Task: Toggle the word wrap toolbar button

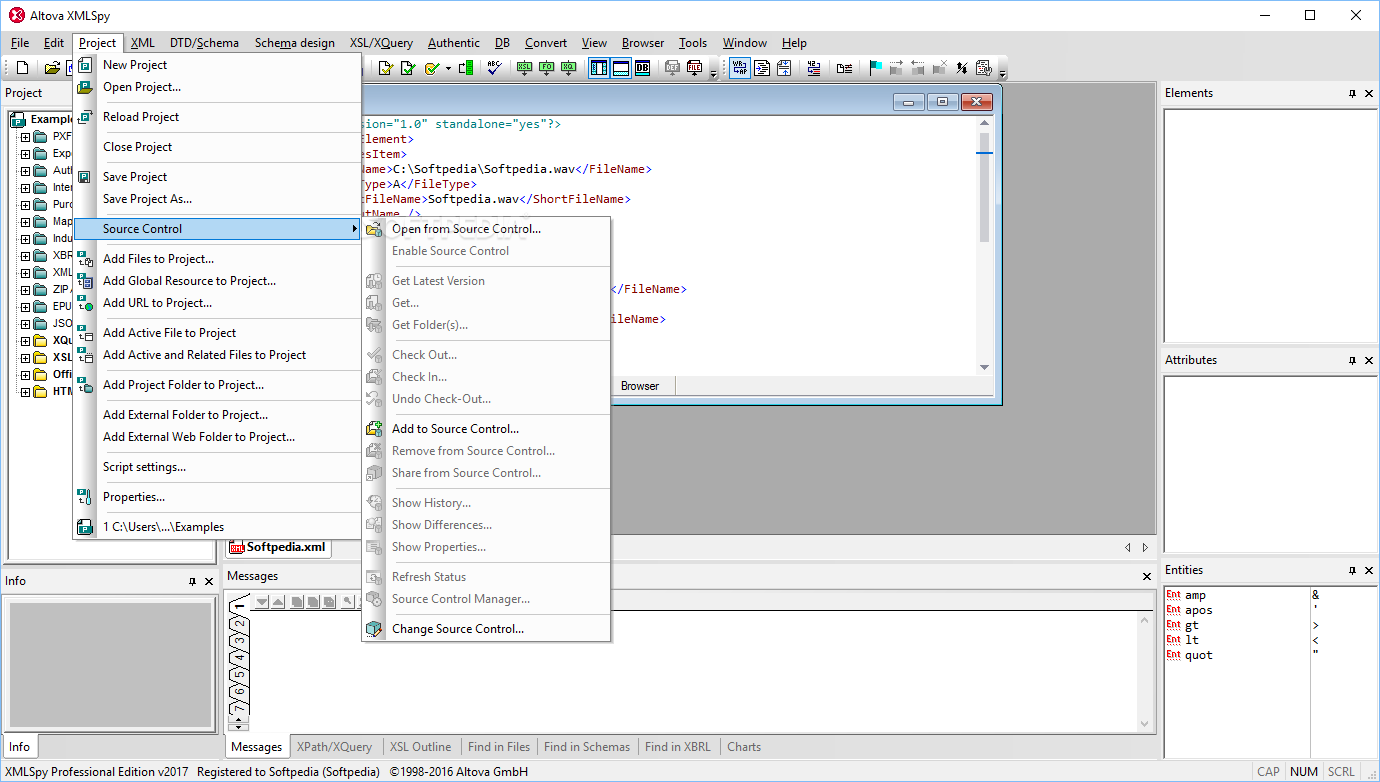Action: click(x=739, y=68)
